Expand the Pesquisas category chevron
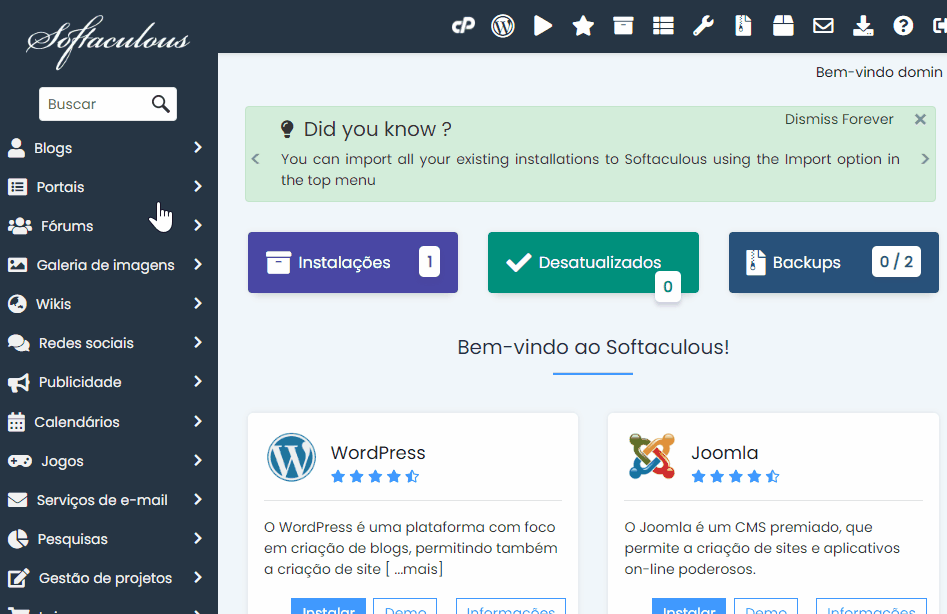947x614 pixels. 198,539
